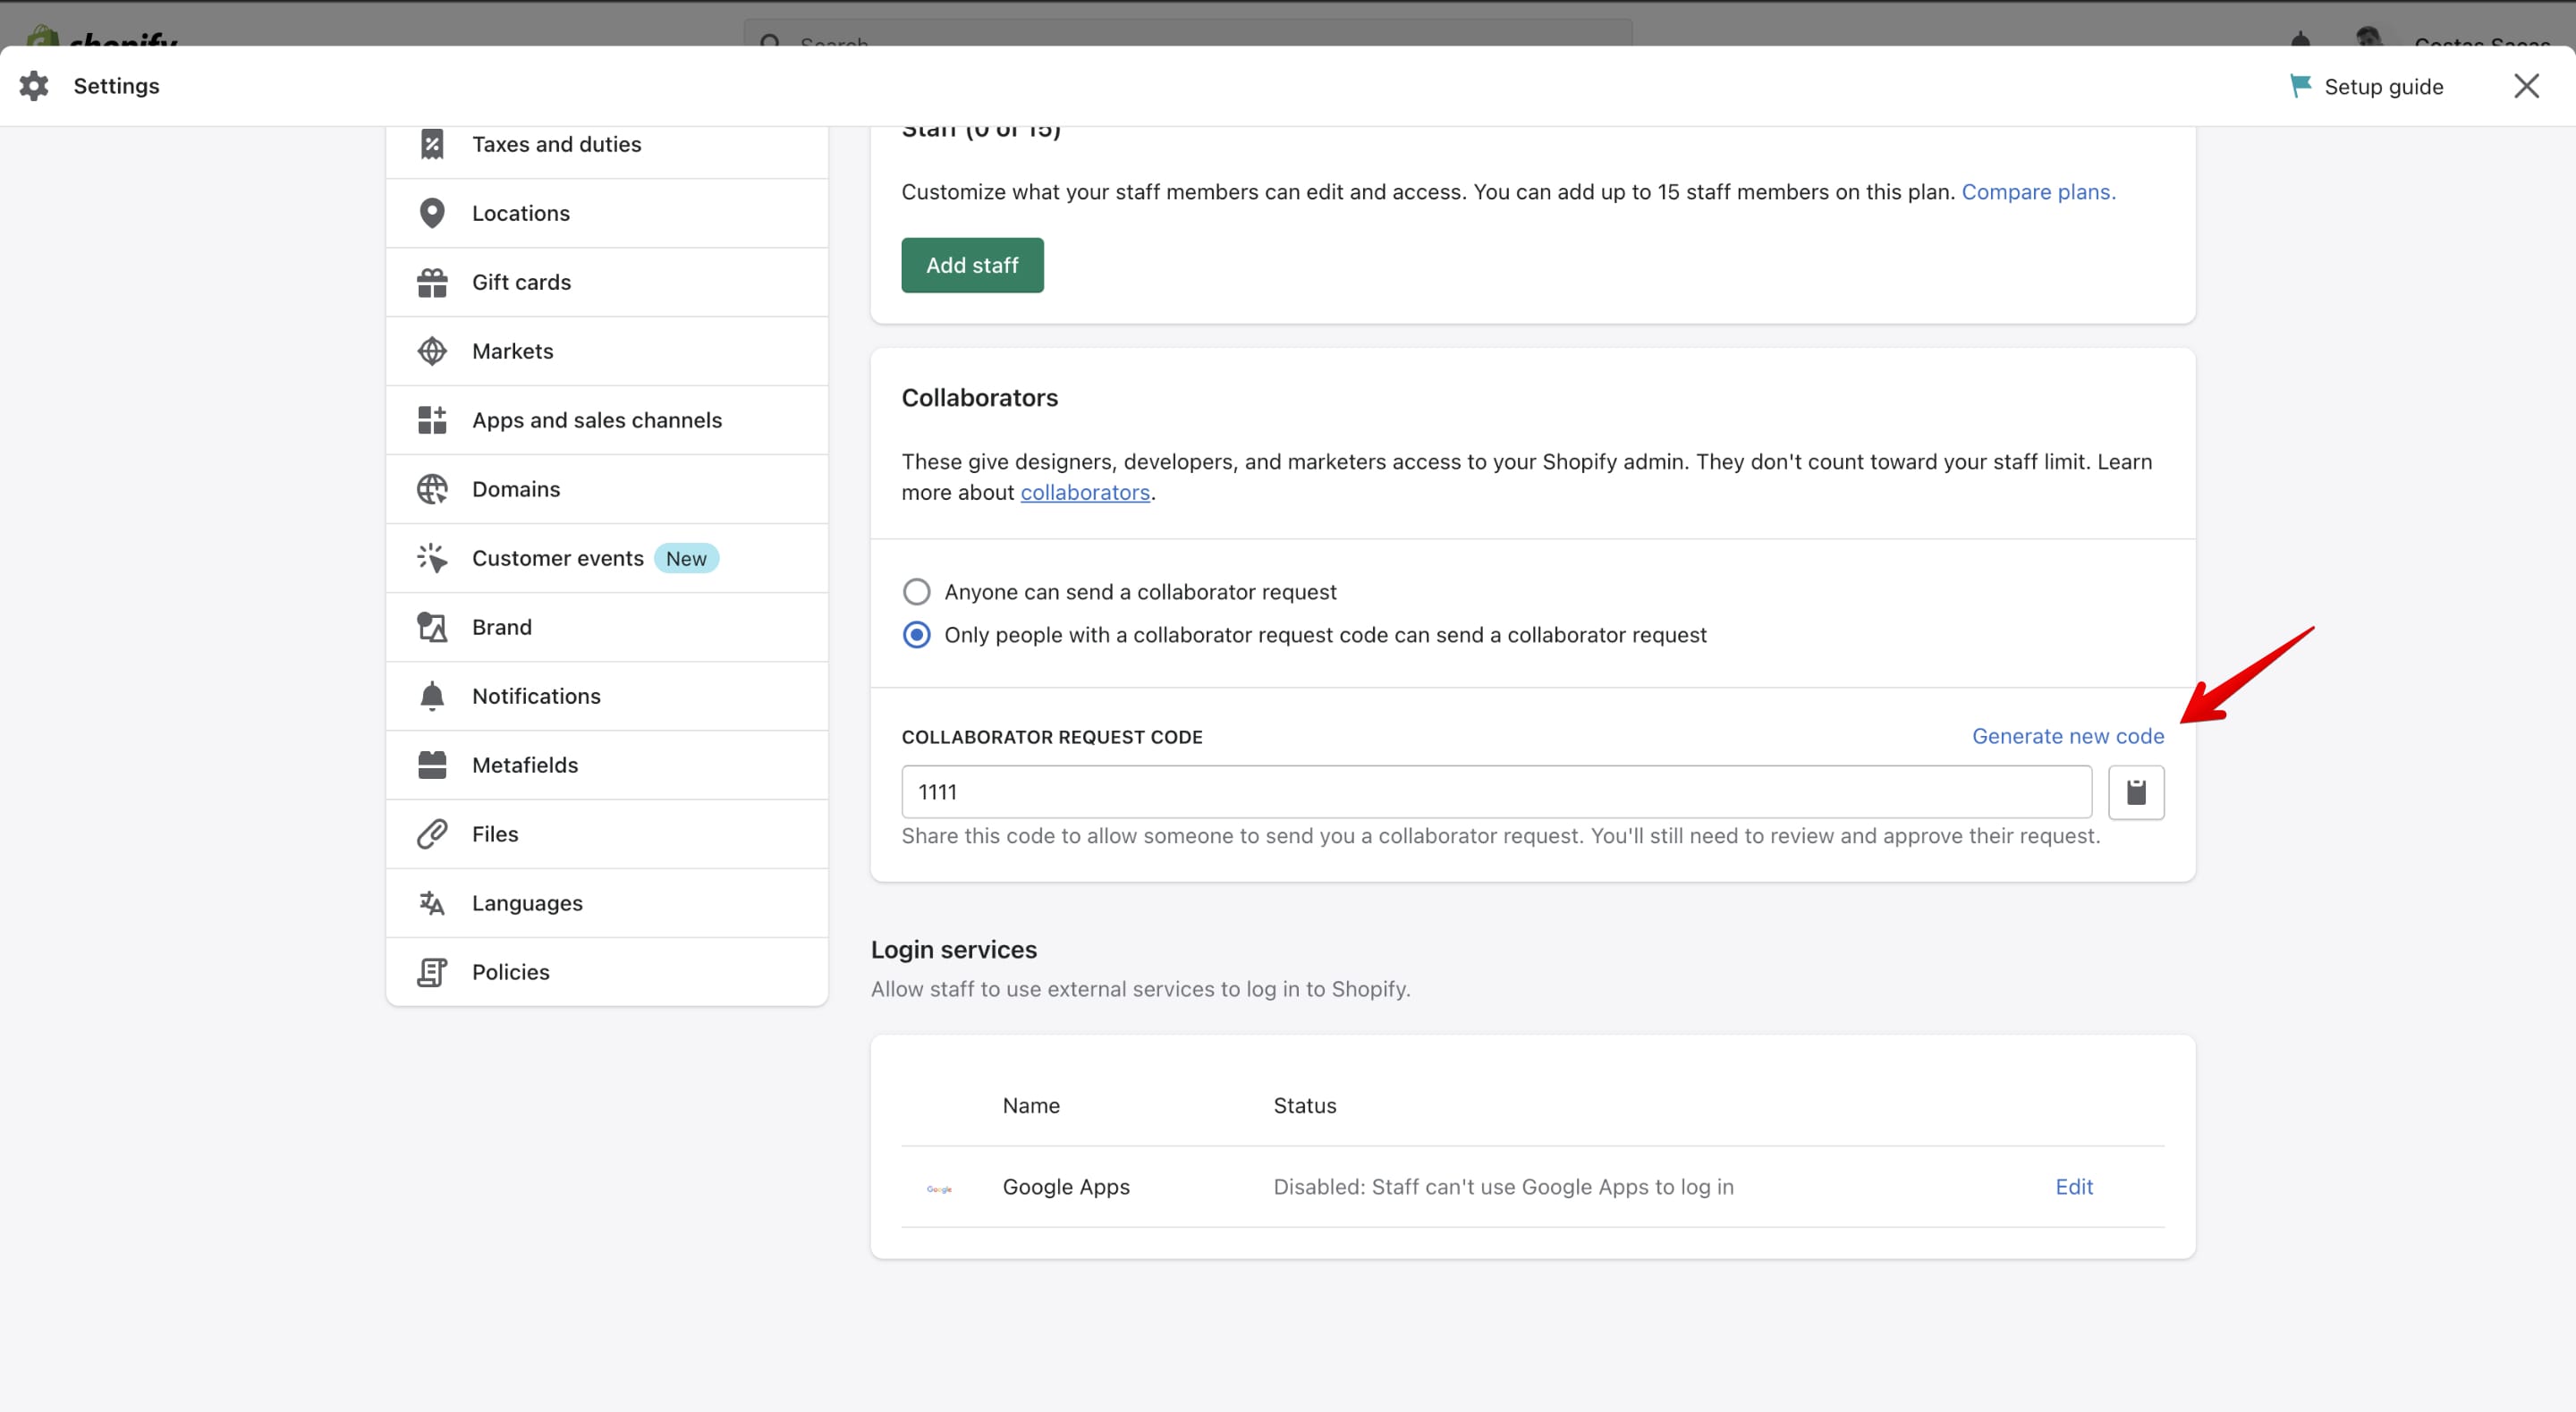Select the Gift cards icon
This screenshot has width=2576, height=1412.
pos(432,281)
